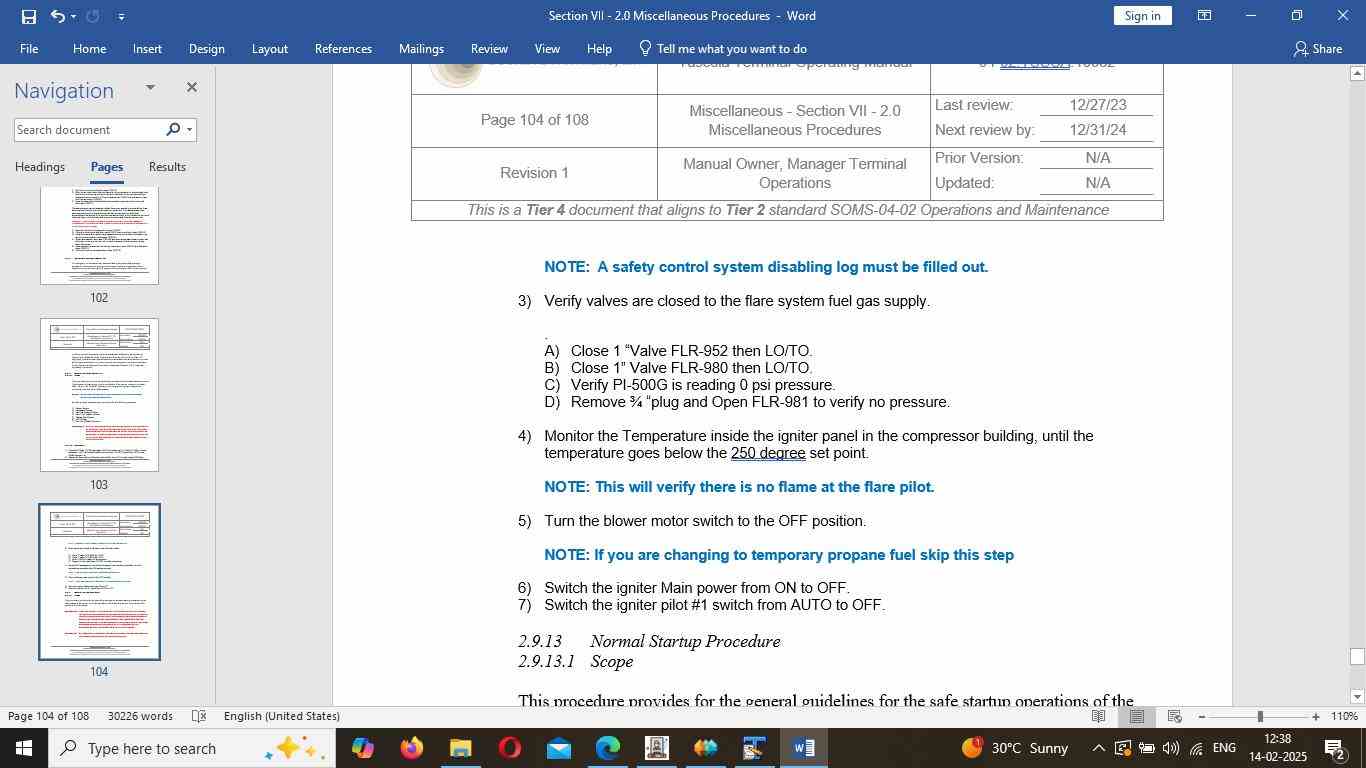Switch to Headings tab in Navigation
1366x768 pixels.
(40, 167)
